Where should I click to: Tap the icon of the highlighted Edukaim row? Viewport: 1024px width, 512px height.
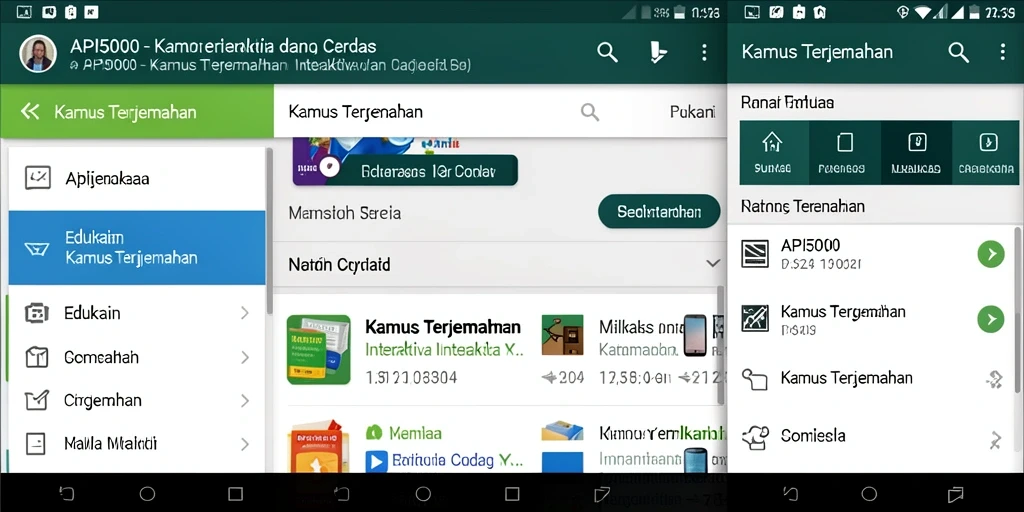36,248
